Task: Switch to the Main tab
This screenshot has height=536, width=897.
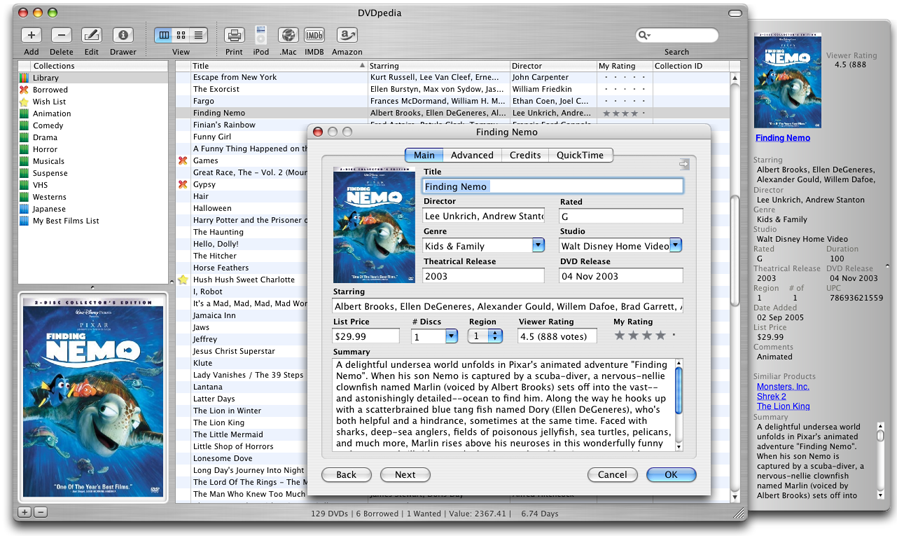Action: coord(424,155)
